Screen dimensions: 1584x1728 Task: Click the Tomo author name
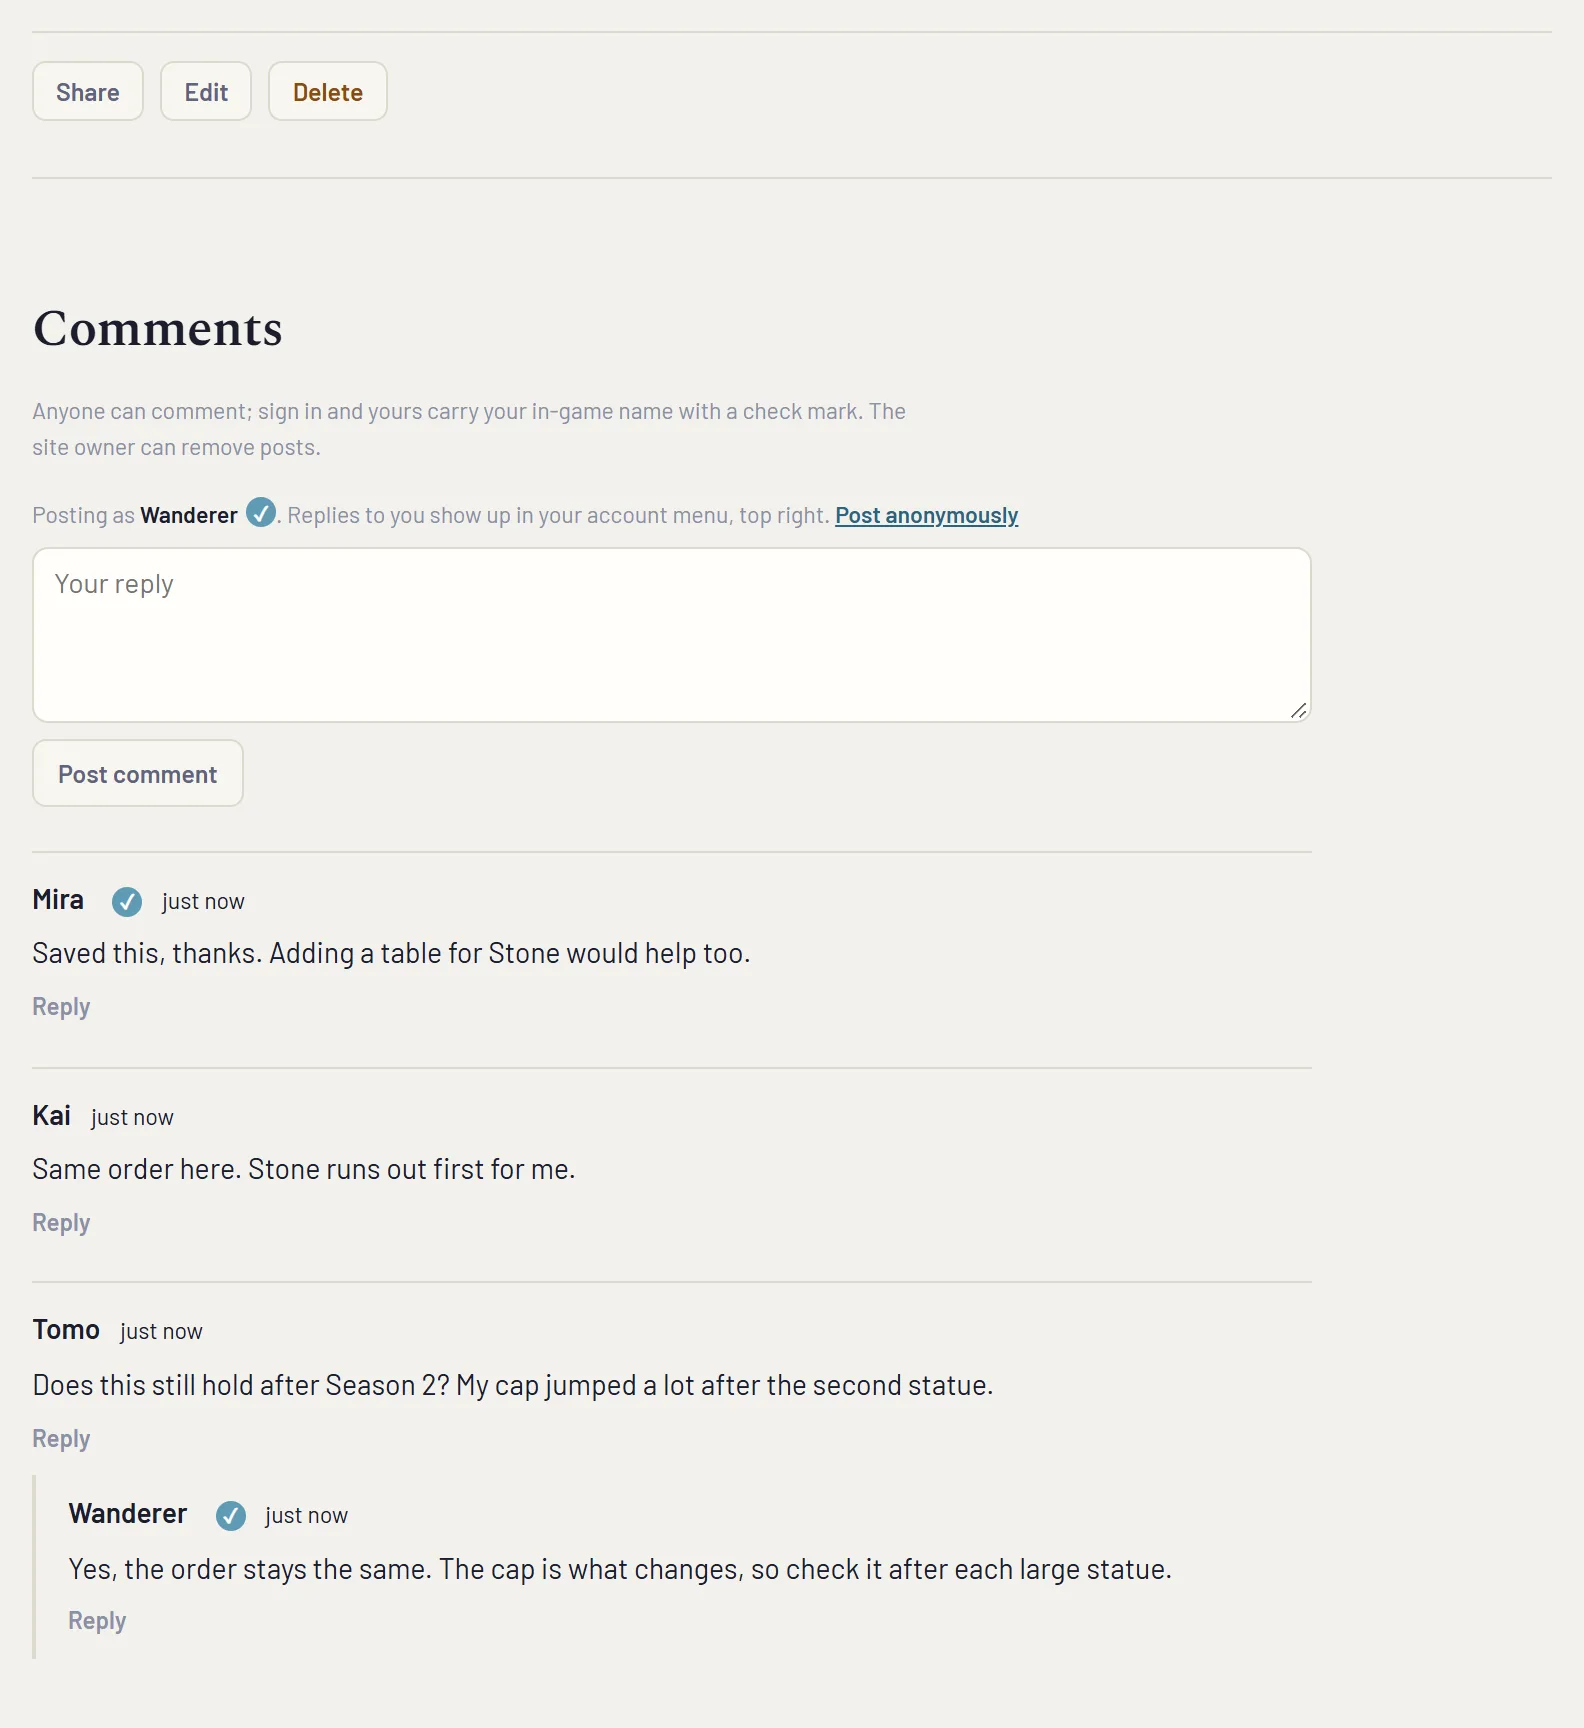coord(66,1330)
